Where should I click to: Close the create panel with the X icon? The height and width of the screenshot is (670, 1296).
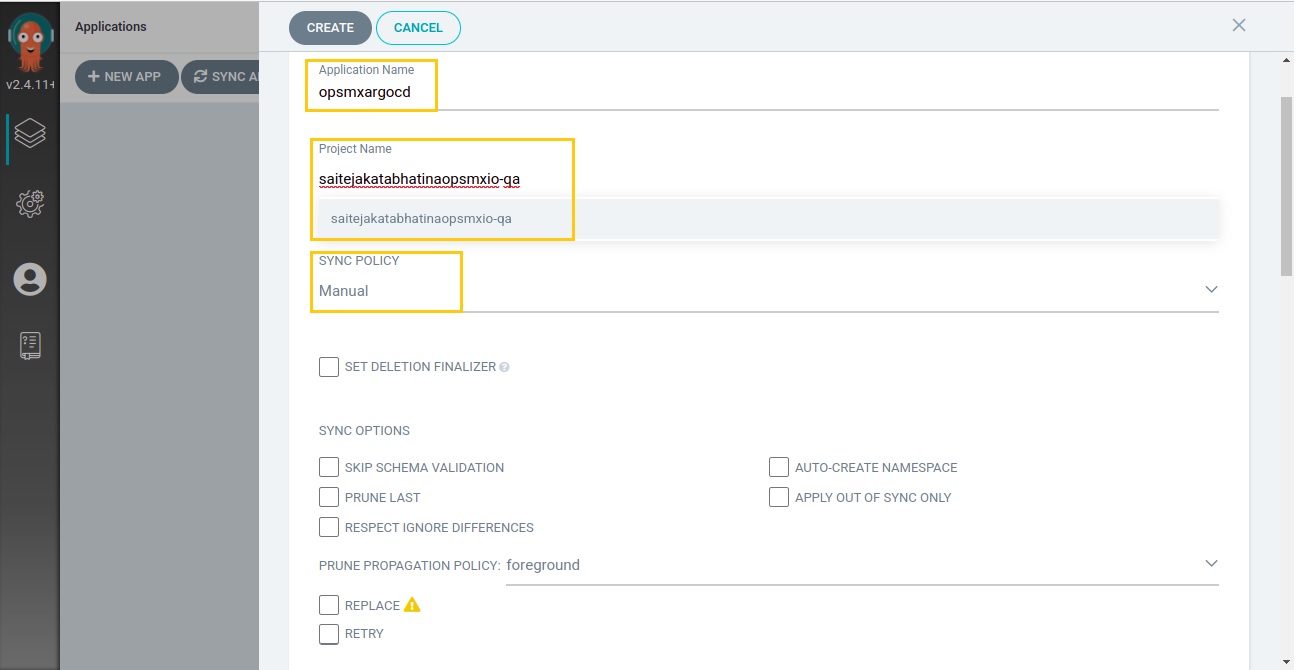(1239, 25)
